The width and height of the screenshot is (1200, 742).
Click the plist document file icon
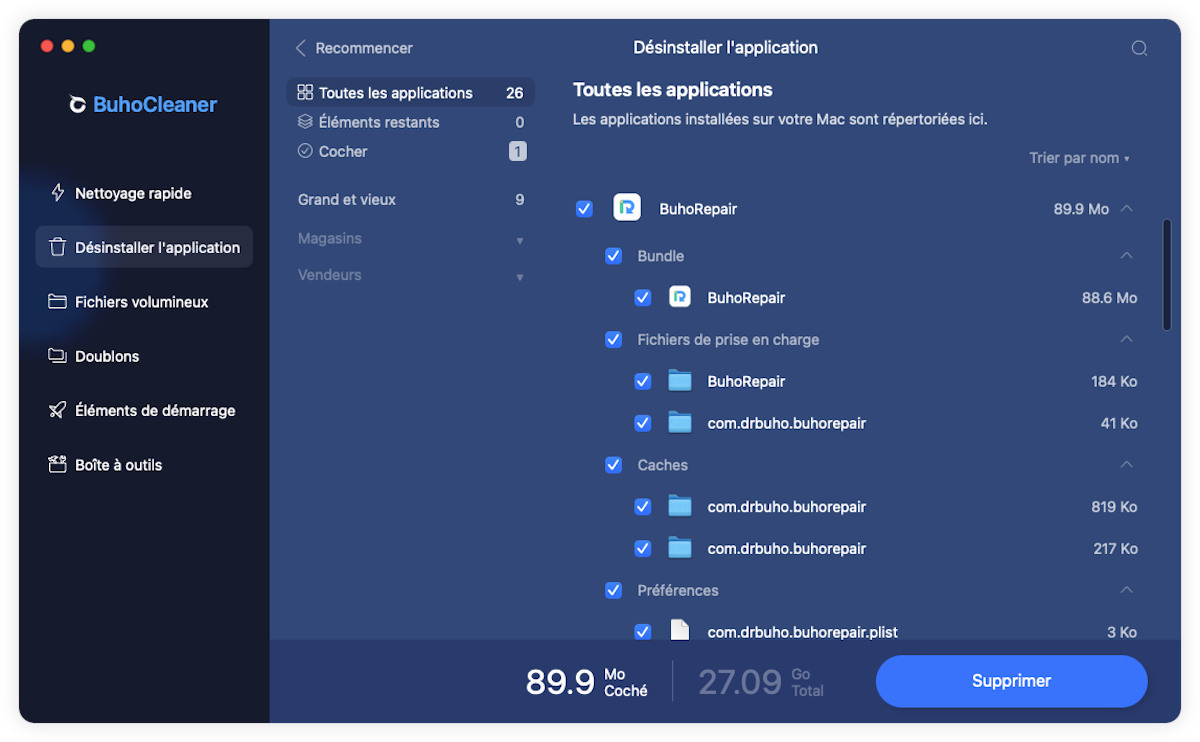pos(680,630)
